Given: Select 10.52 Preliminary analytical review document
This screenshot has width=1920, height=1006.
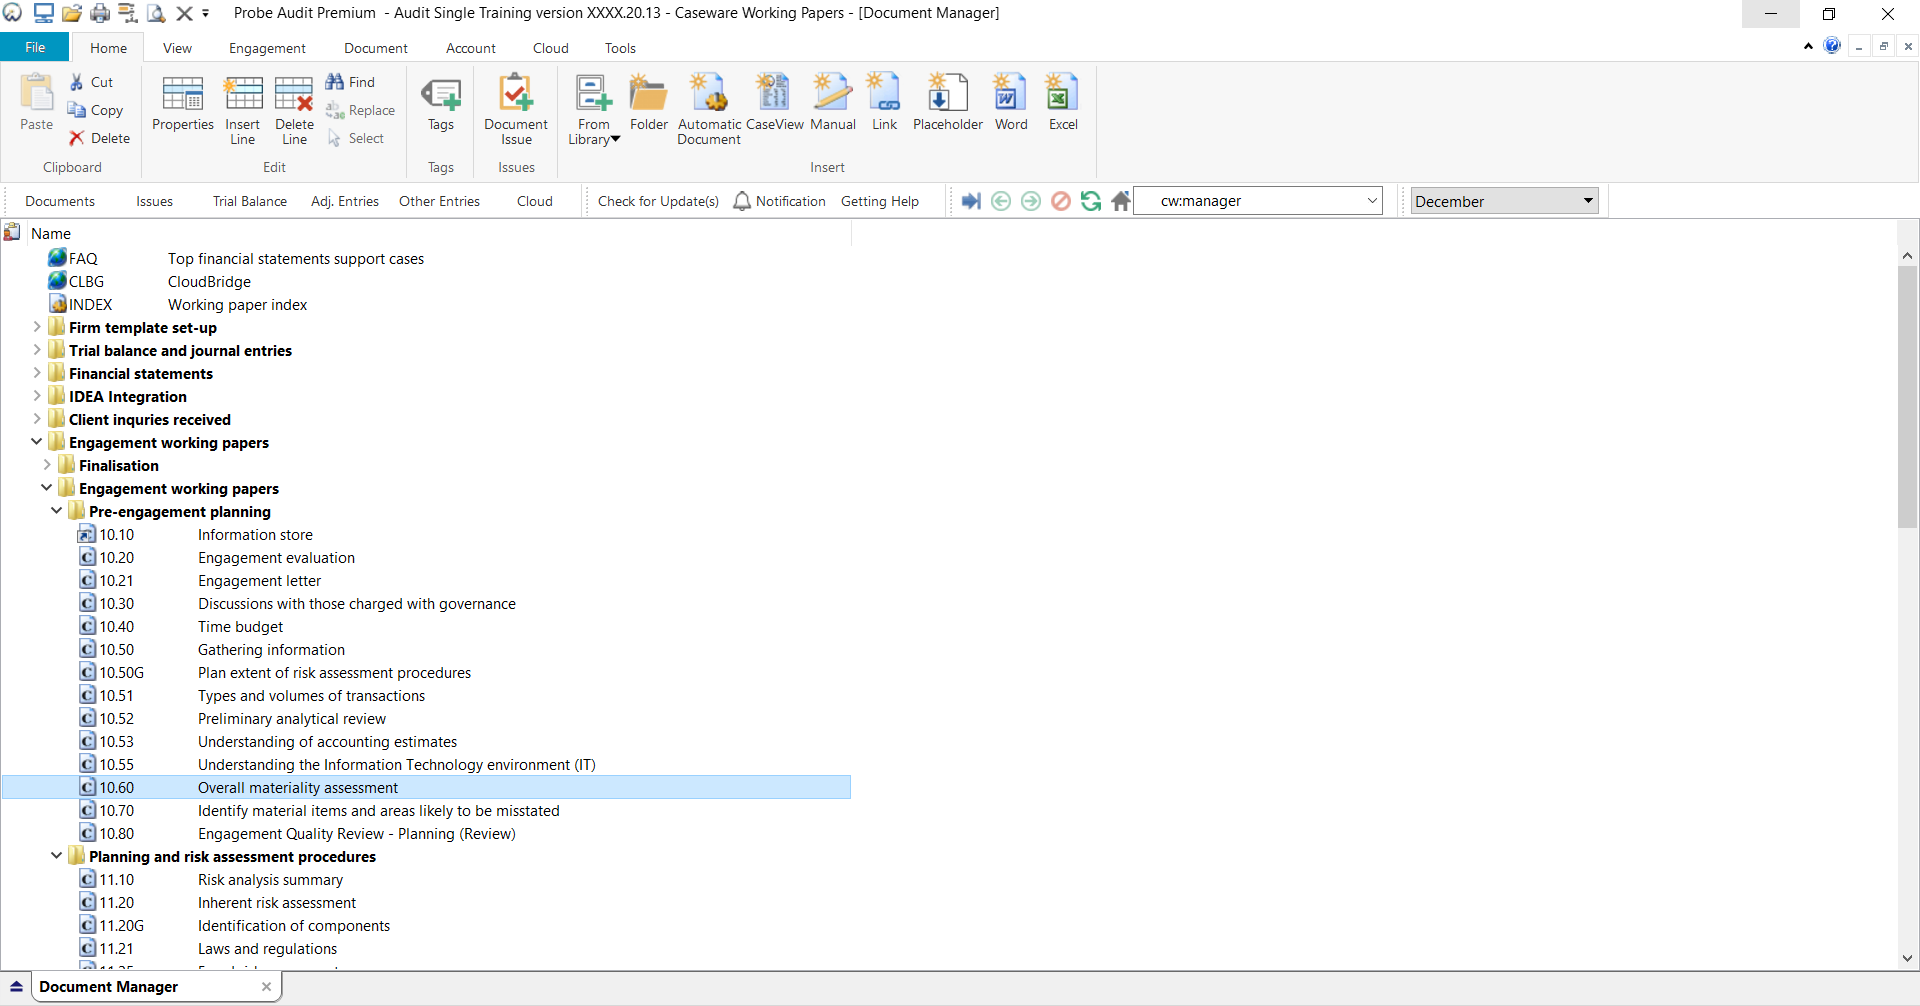Looking at the screenshot, I should pyautogui.click(x=291, y=719).
